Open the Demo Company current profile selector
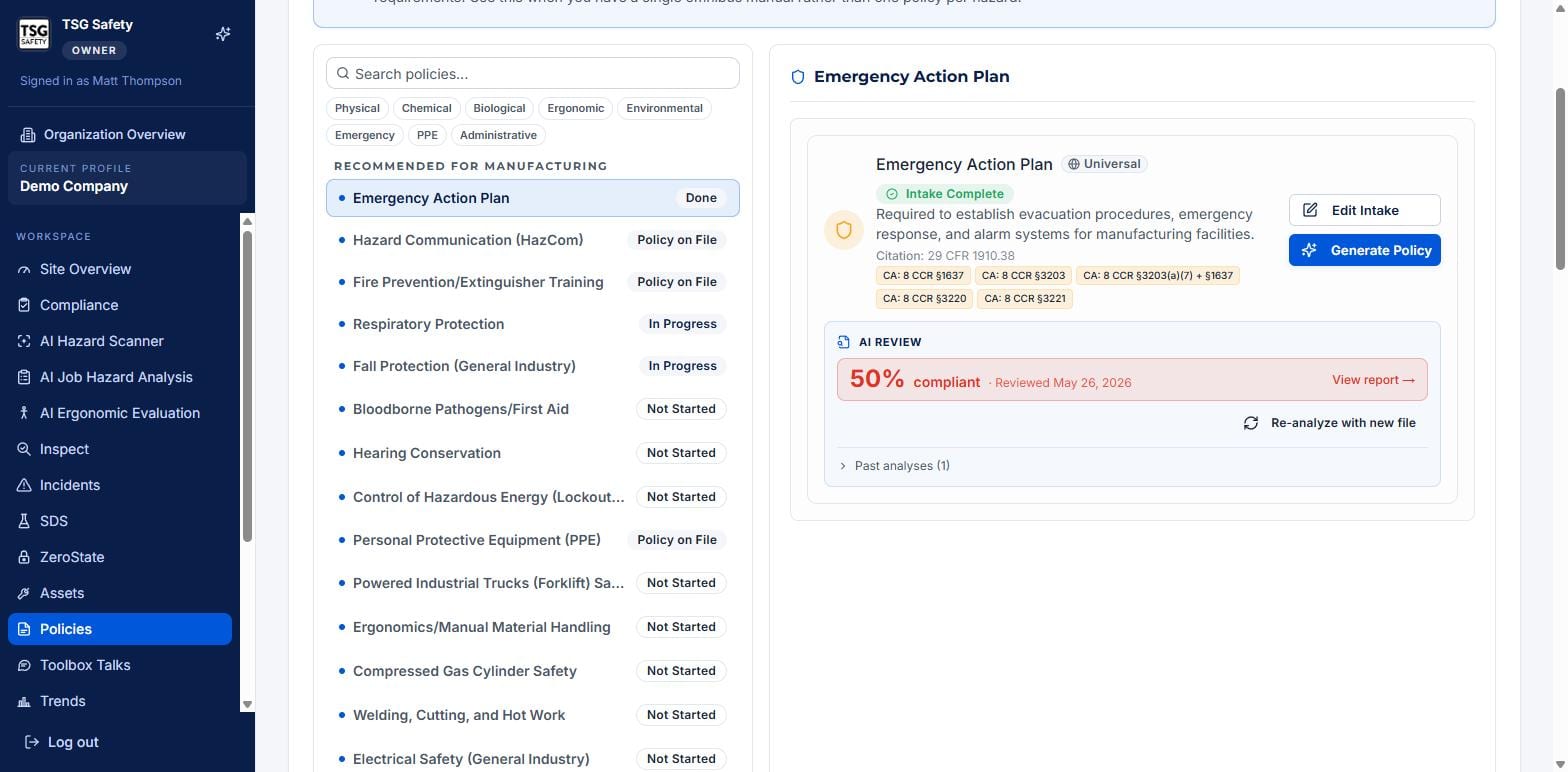Image resolution: width=1568 pixels, height=772 pixels. point(127,178)
